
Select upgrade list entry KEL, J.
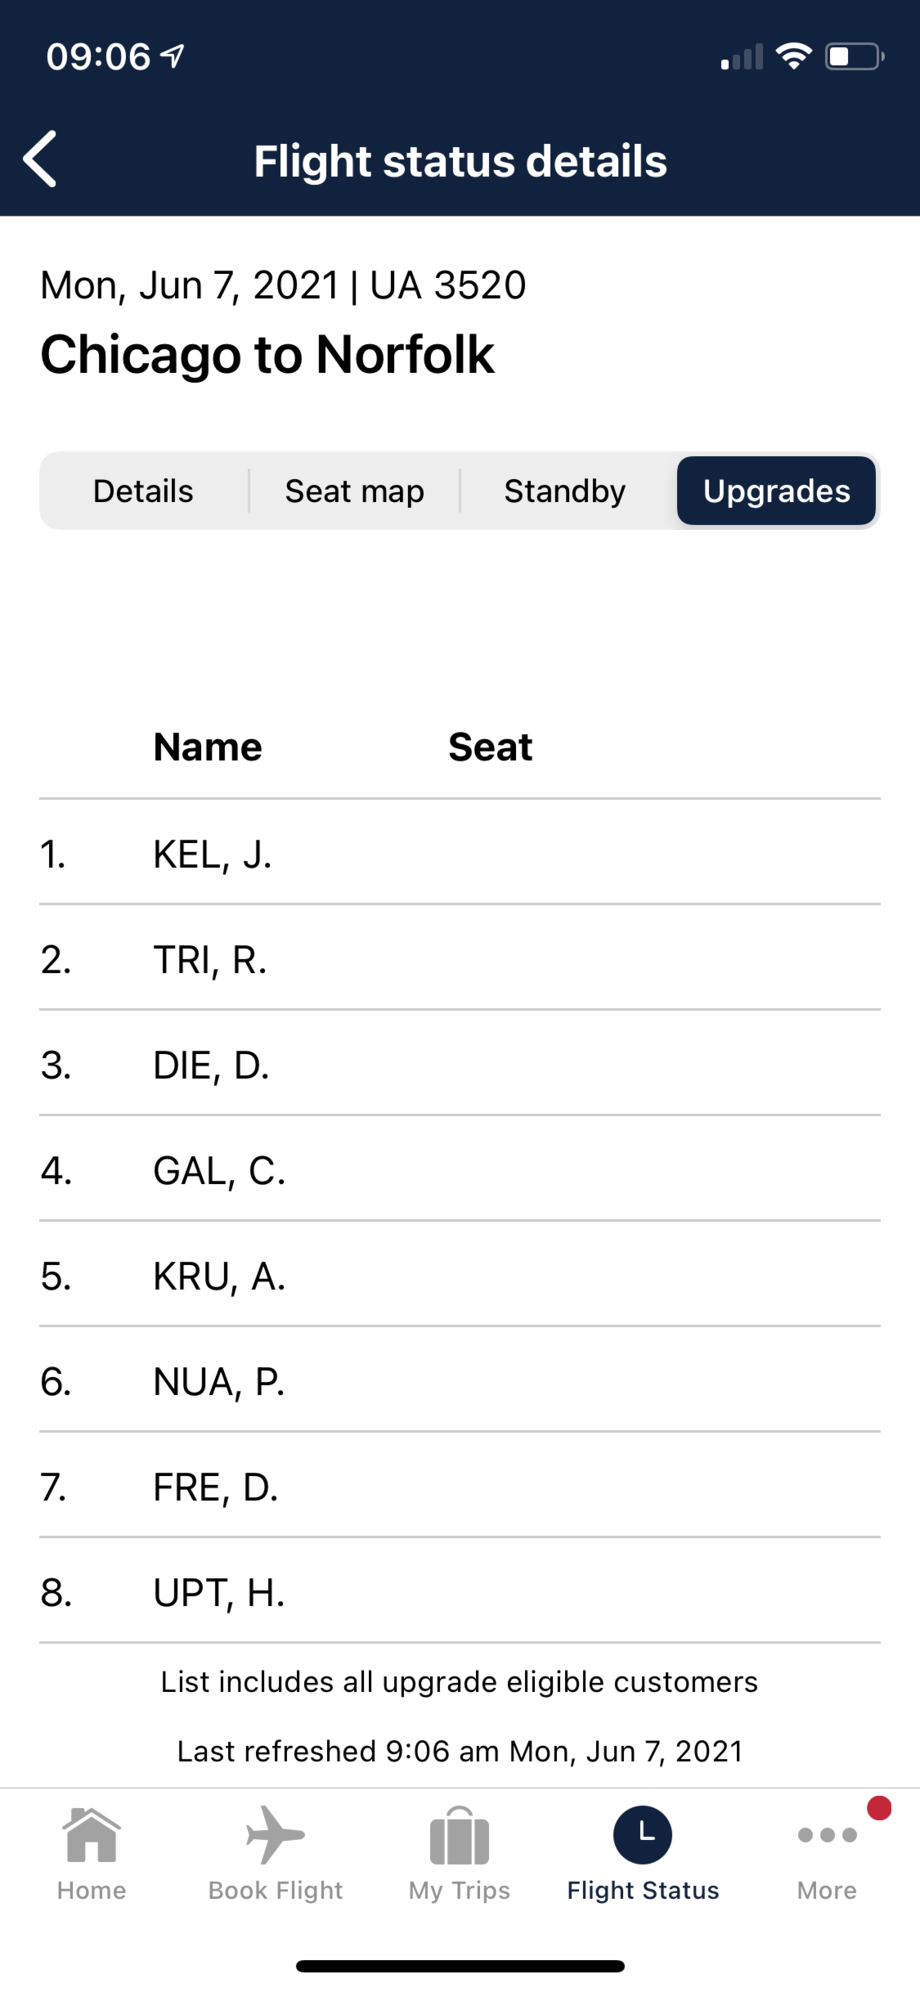(x=460, y=854)
